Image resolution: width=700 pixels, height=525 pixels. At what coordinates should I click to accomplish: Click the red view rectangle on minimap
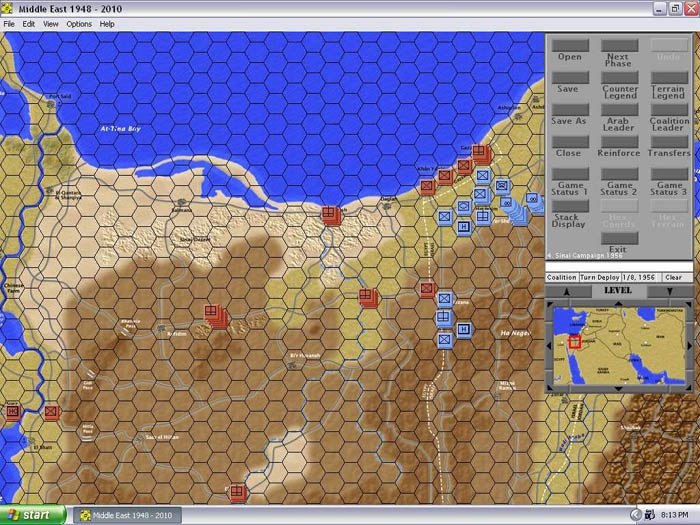(575, 342)
